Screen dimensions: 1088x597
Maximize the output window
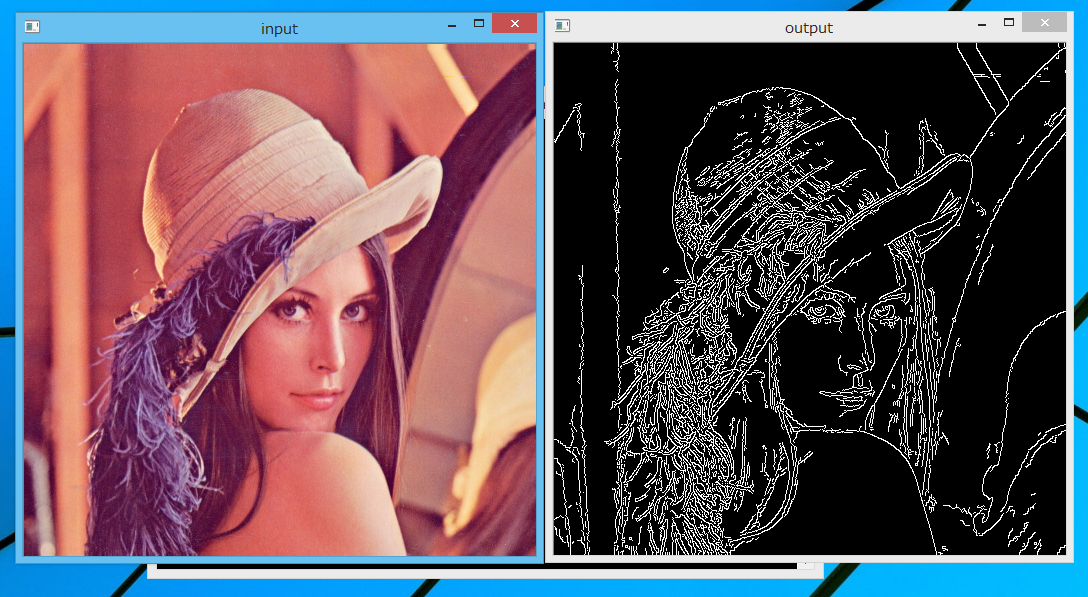point(1009,23)
